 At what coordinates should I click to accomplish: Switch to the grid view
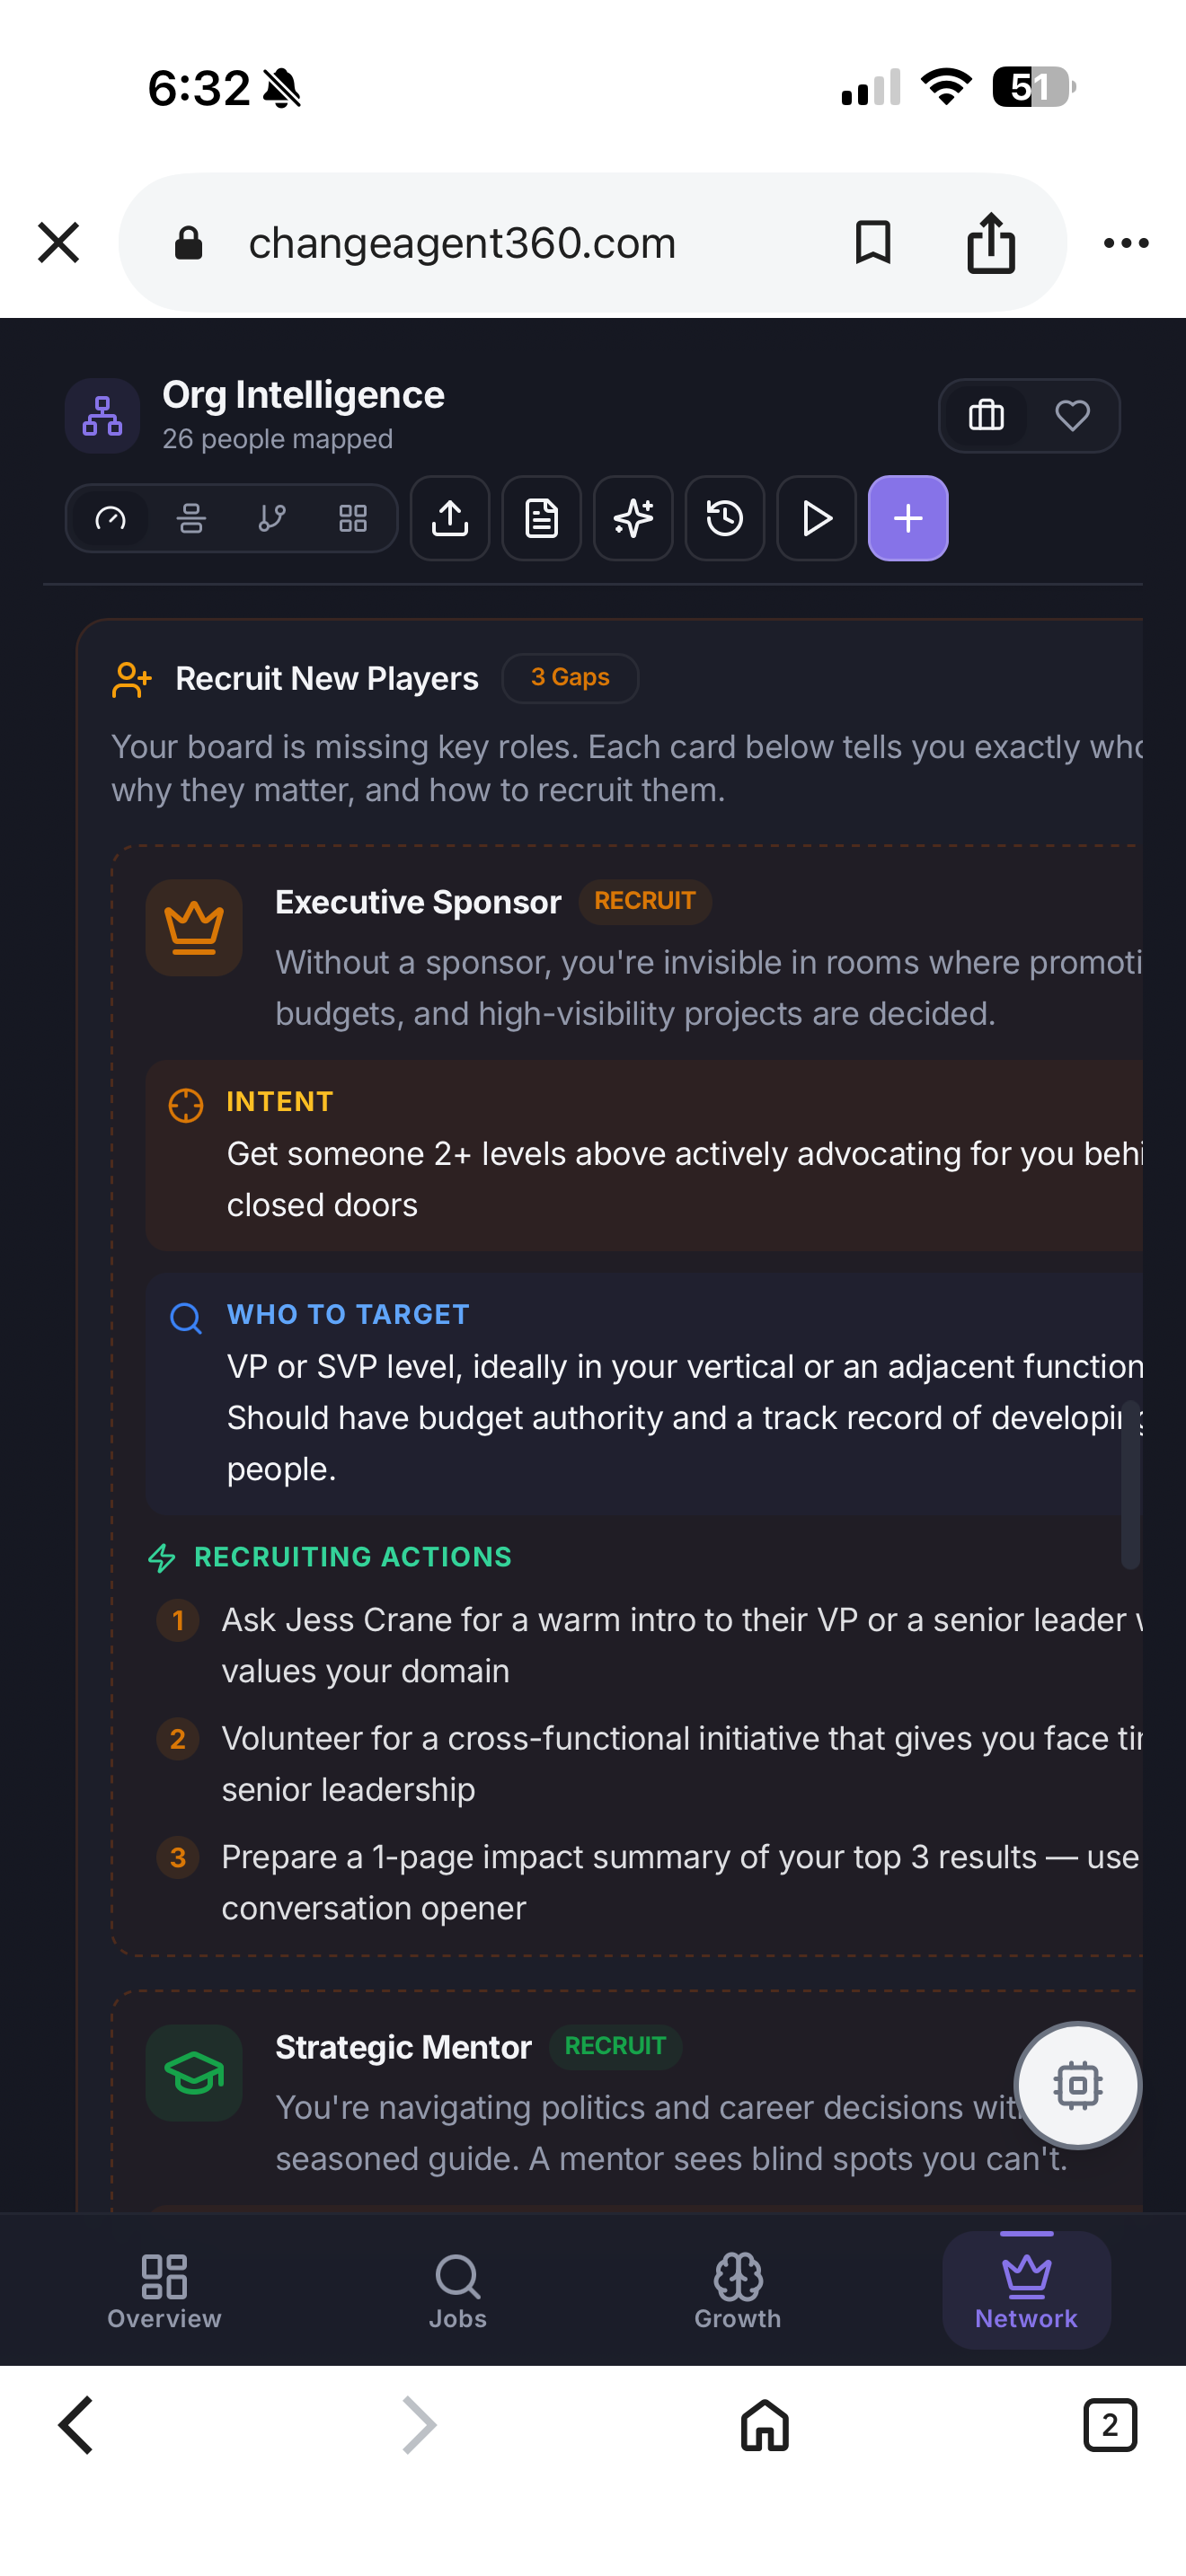pos(353,518)
